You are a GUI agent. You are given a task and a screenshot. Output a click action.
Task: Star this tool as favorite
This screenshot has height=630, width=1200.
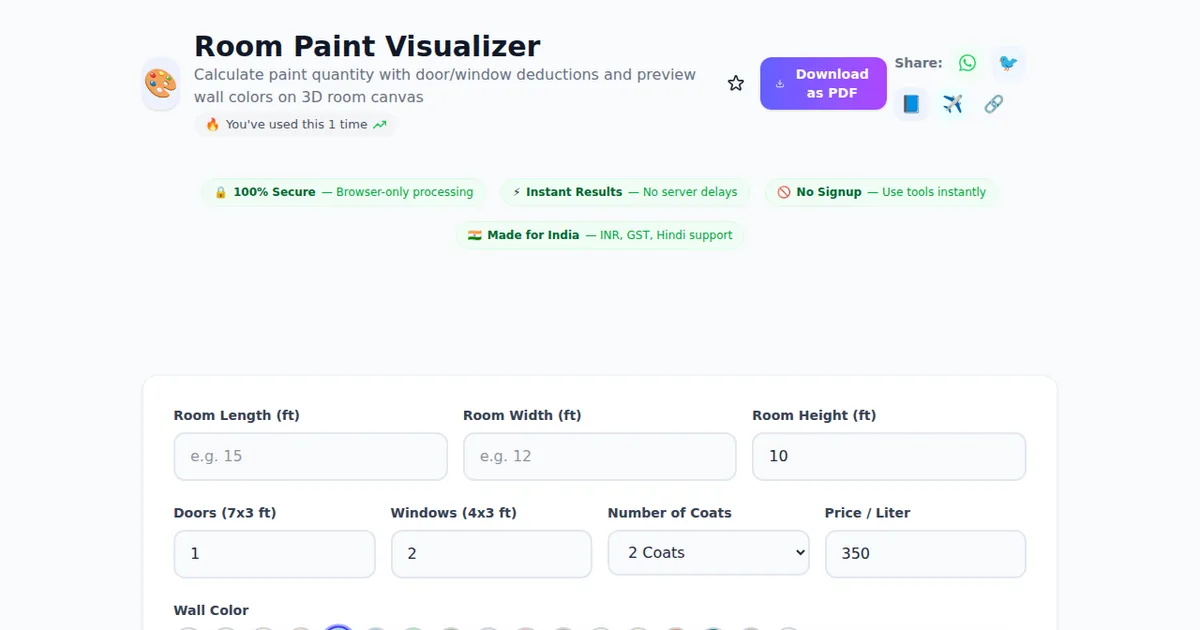pos(736,84)
